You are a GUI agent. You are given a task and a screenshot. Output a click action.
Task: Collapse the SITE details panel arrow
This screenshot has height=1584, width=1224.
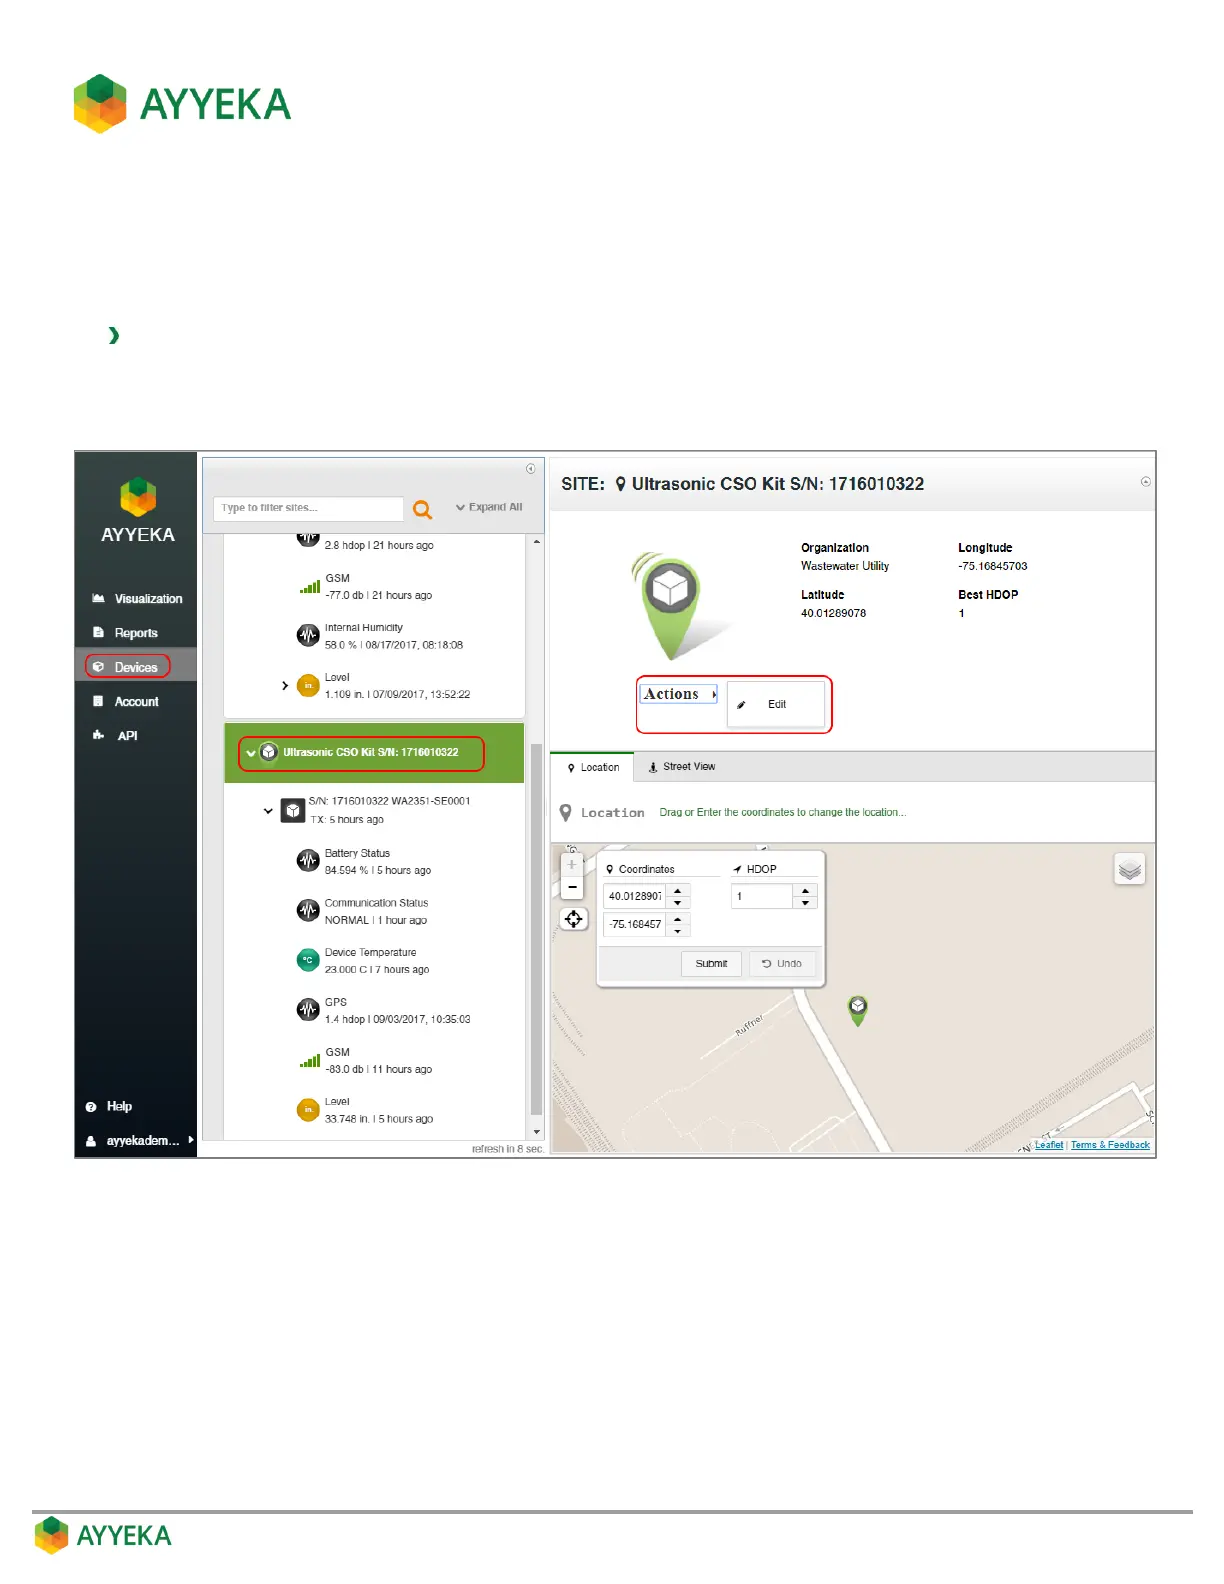[x=1146, y=482]
